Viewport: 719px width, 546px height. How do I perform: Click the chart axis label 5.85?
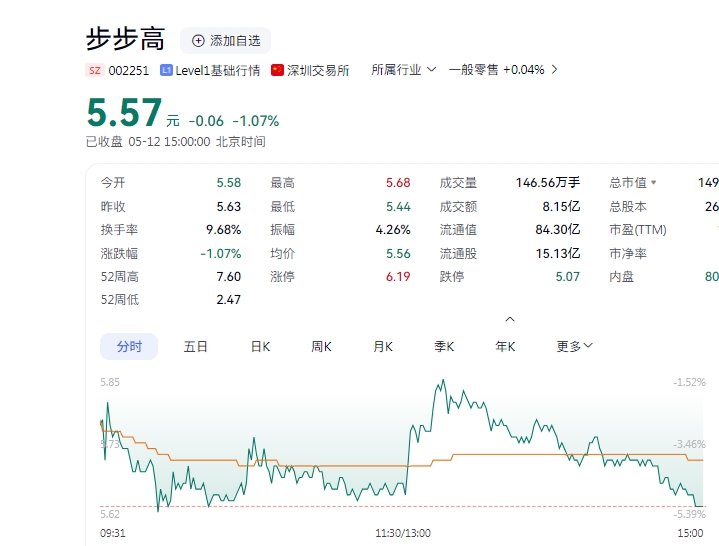[x=110, y=382]
